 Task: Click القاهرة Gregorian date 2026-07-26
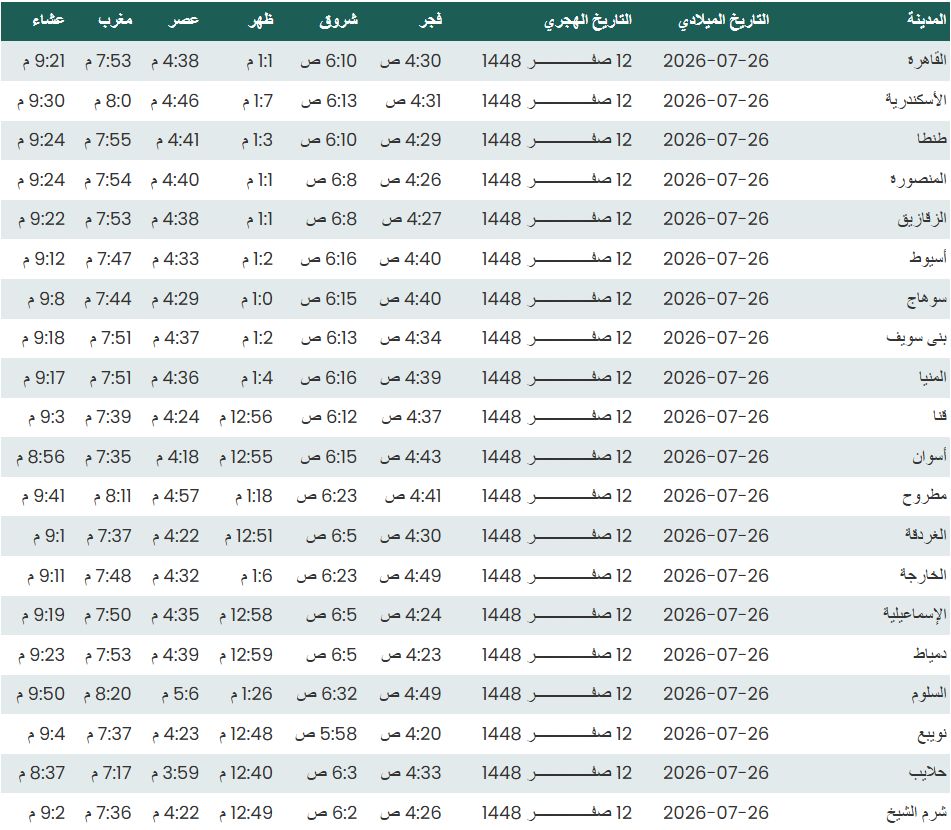click(716, 61)
